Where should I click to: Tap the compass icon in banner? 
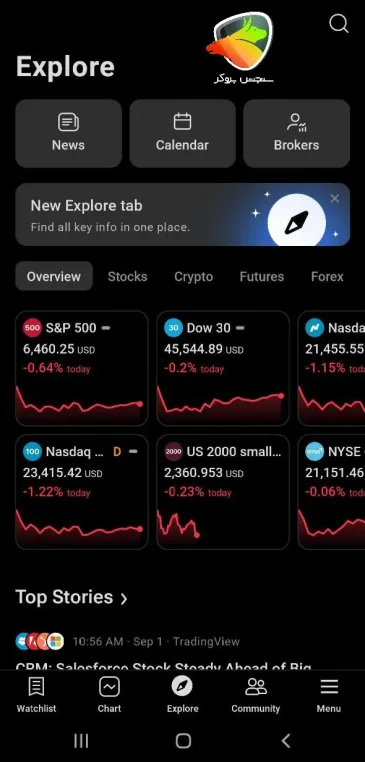(x=296, y=222)
